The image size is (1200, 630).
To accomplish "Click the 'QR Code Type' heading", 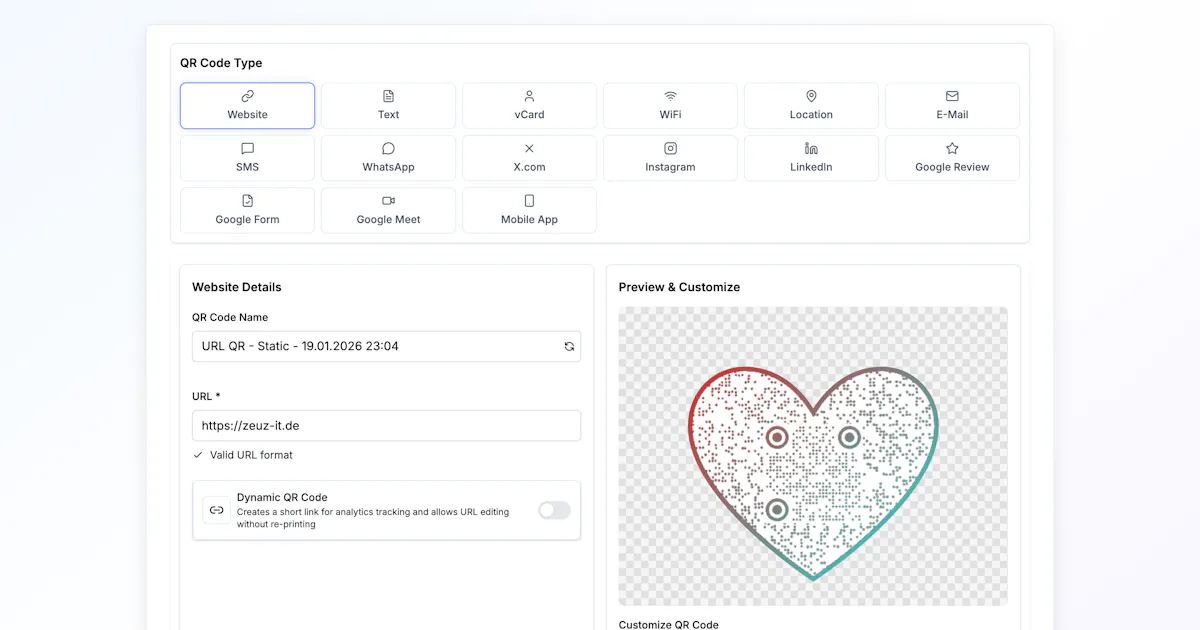I will coord(221,63).
